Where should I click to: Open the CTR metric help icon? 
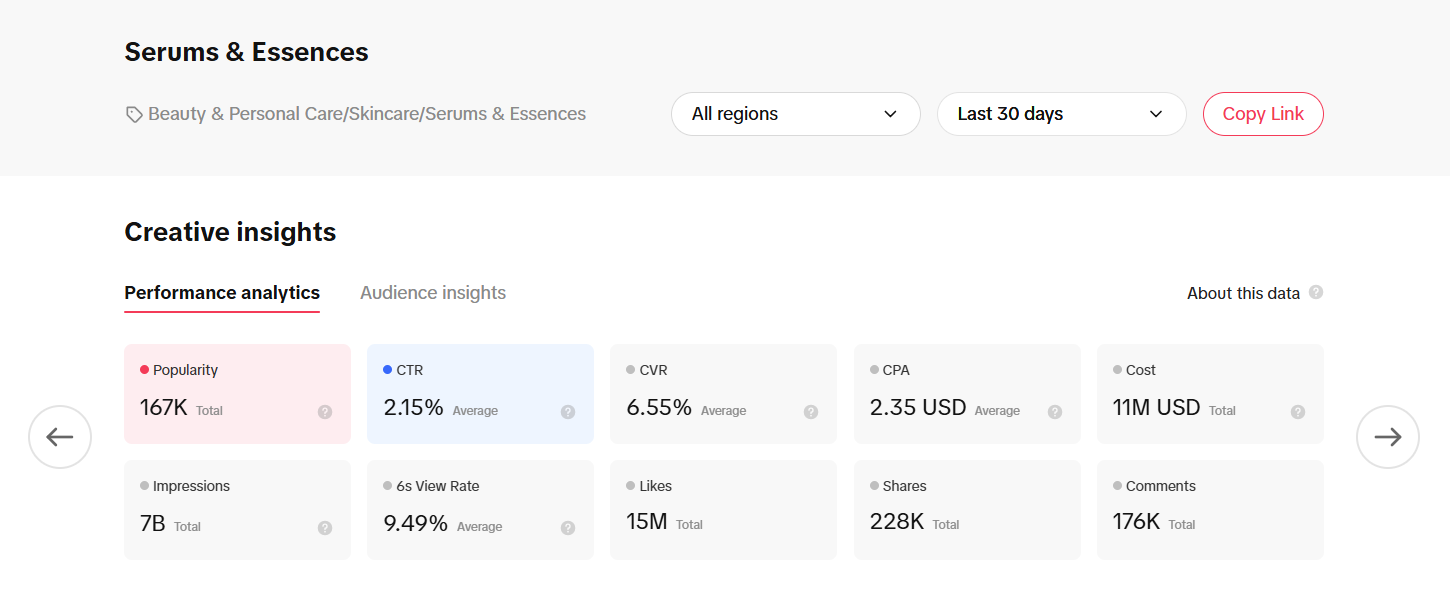[x=567, y=411]
